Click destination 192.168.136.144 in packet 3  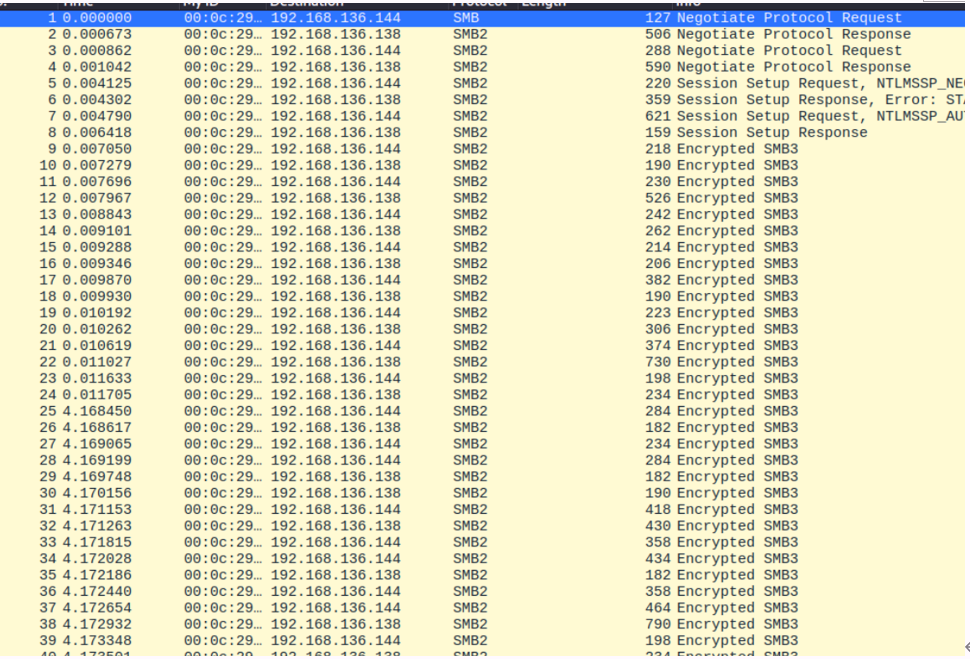(335, 51)
